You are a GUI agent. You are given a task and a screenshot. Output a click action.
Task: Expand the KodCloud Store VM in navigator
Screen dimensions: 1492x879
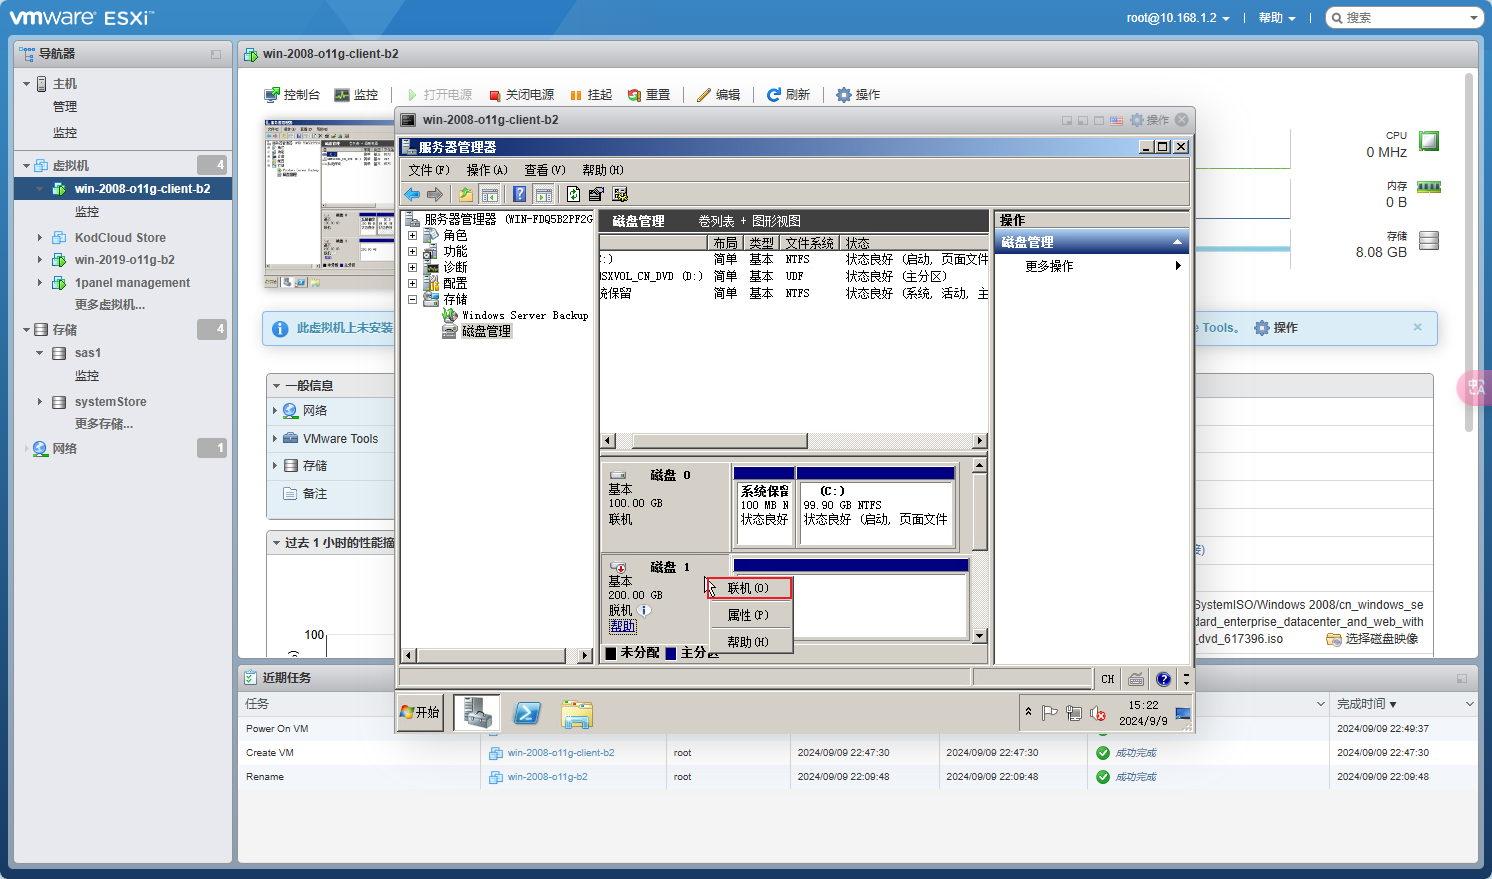point(40,238)
